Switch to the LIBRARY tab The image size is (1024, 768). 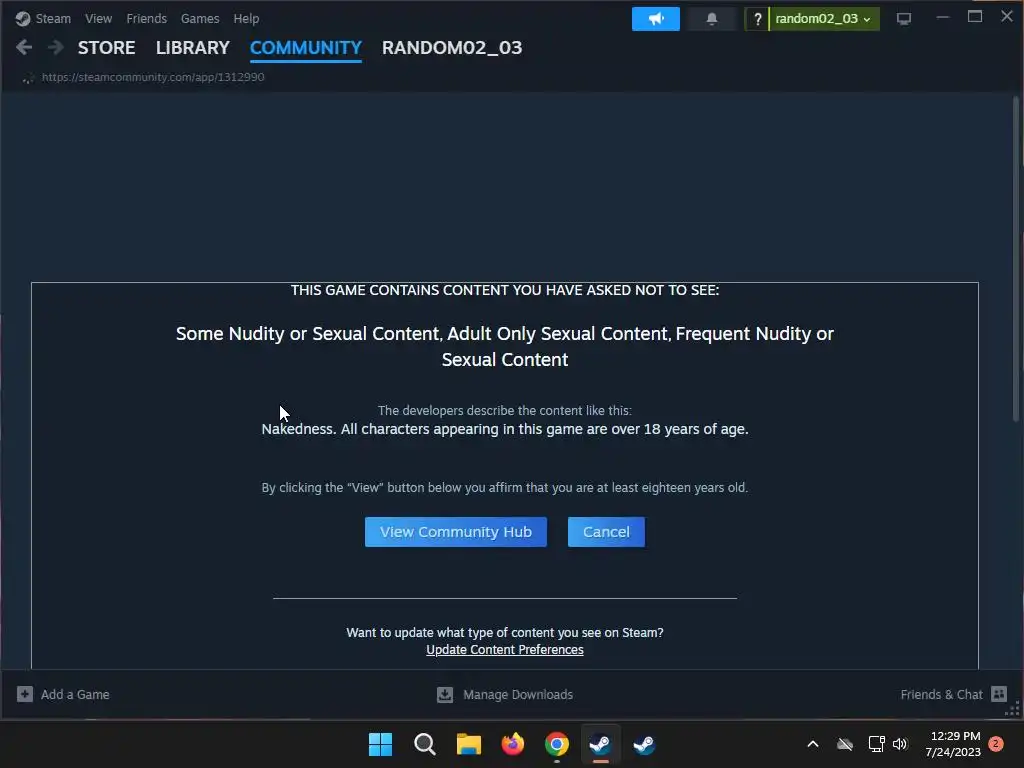click(x=193, y=48)
